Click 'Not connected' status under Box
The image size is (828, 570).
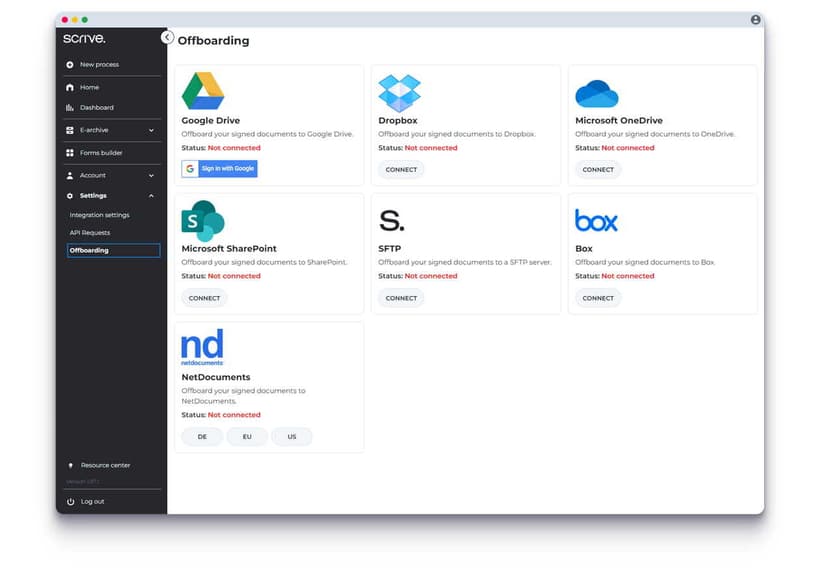(x=628, y=276)
